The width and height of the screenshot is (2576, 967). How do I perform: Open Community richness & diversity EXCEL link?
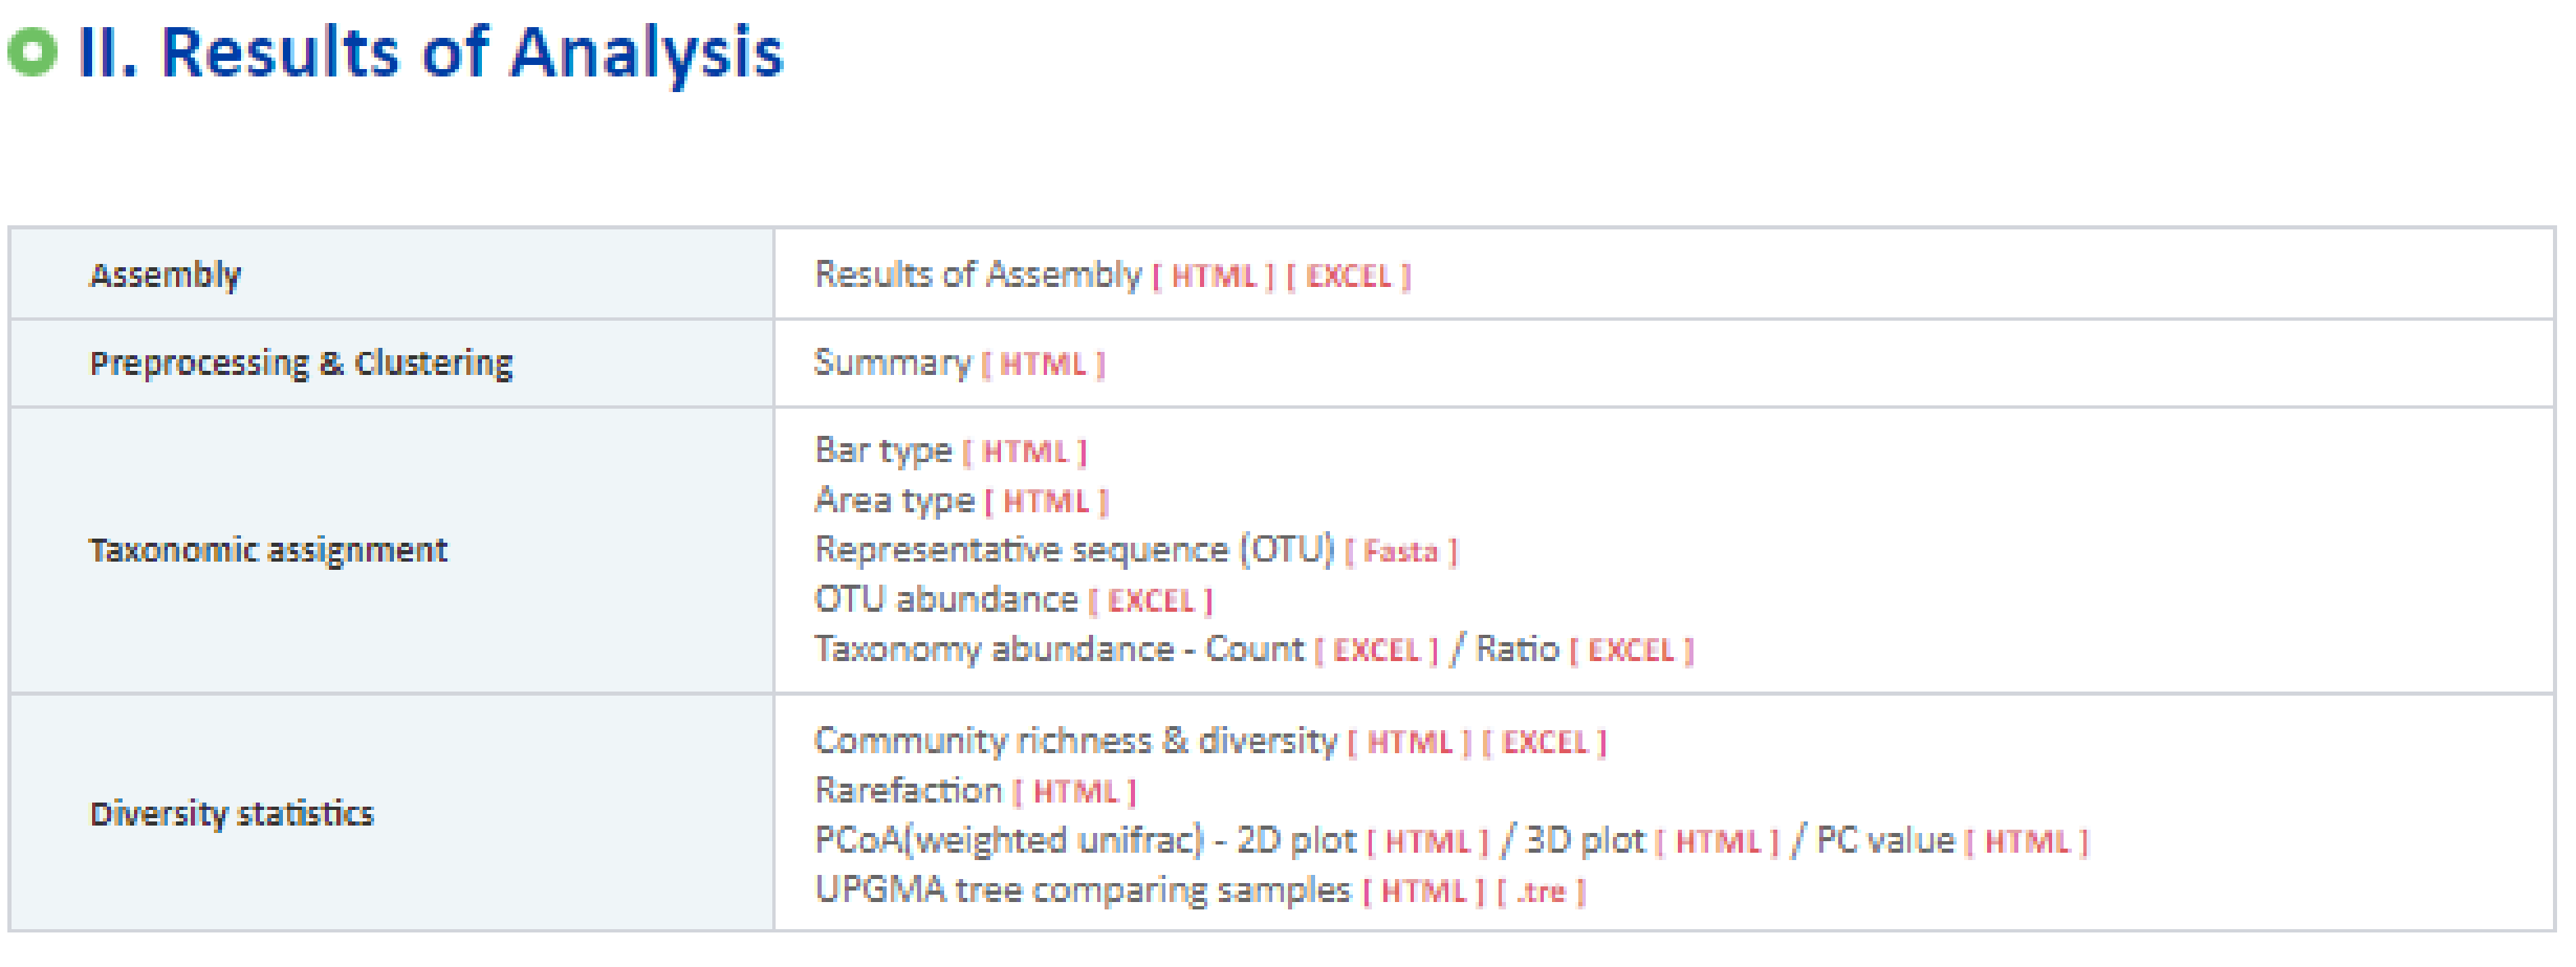point(1544,743)
